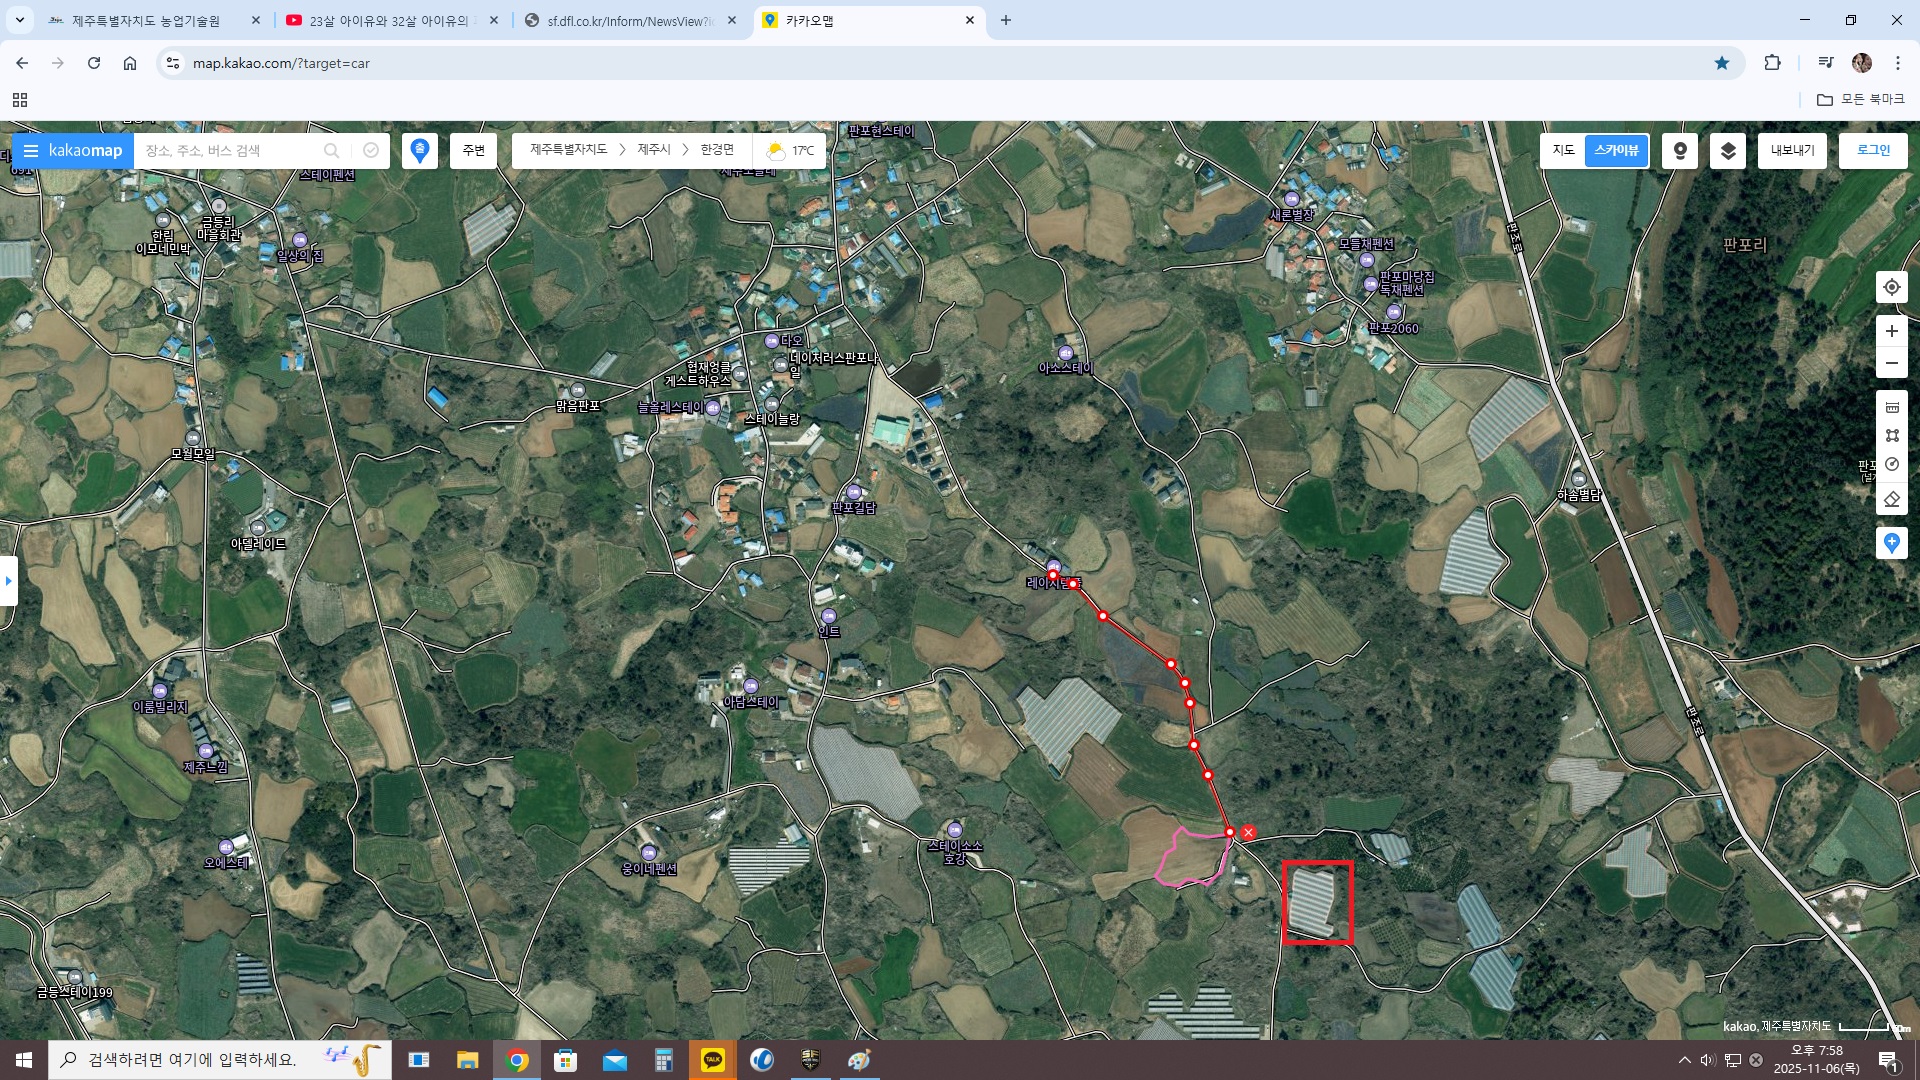This screenshot has width=1920, height=1080.
Task: Expand the collapsed left side panel arrow
Action: (8, 580)
